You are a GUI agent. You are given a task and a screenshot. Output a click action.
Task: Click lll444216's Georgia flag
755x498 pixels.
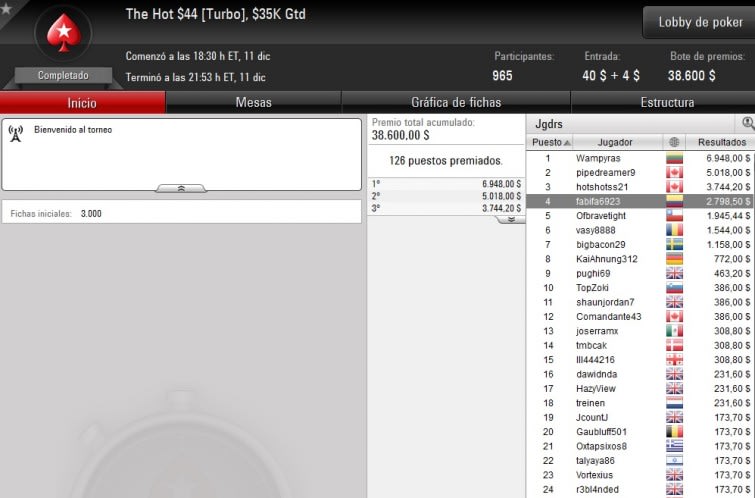click(675, 360)
